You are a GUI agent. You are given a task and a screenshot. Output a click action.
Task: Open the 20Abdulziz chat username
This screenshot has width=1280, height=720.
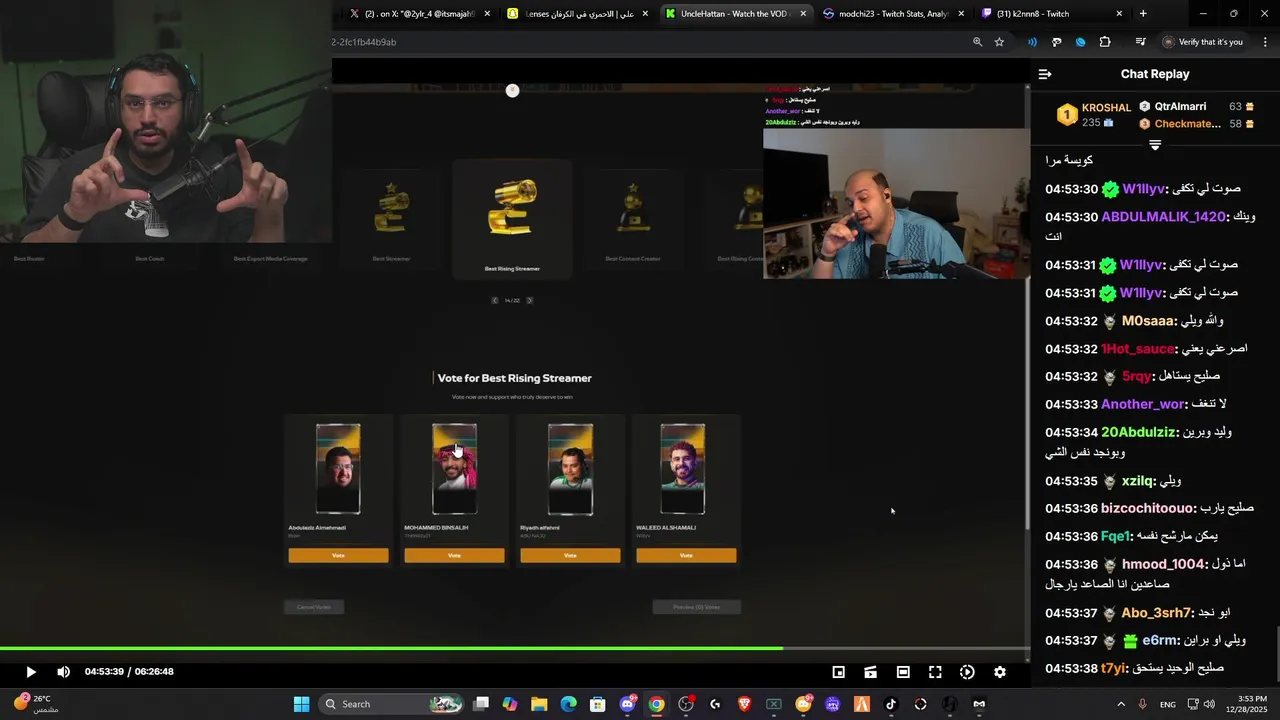pyautogui.click(x=1139, y=432)
